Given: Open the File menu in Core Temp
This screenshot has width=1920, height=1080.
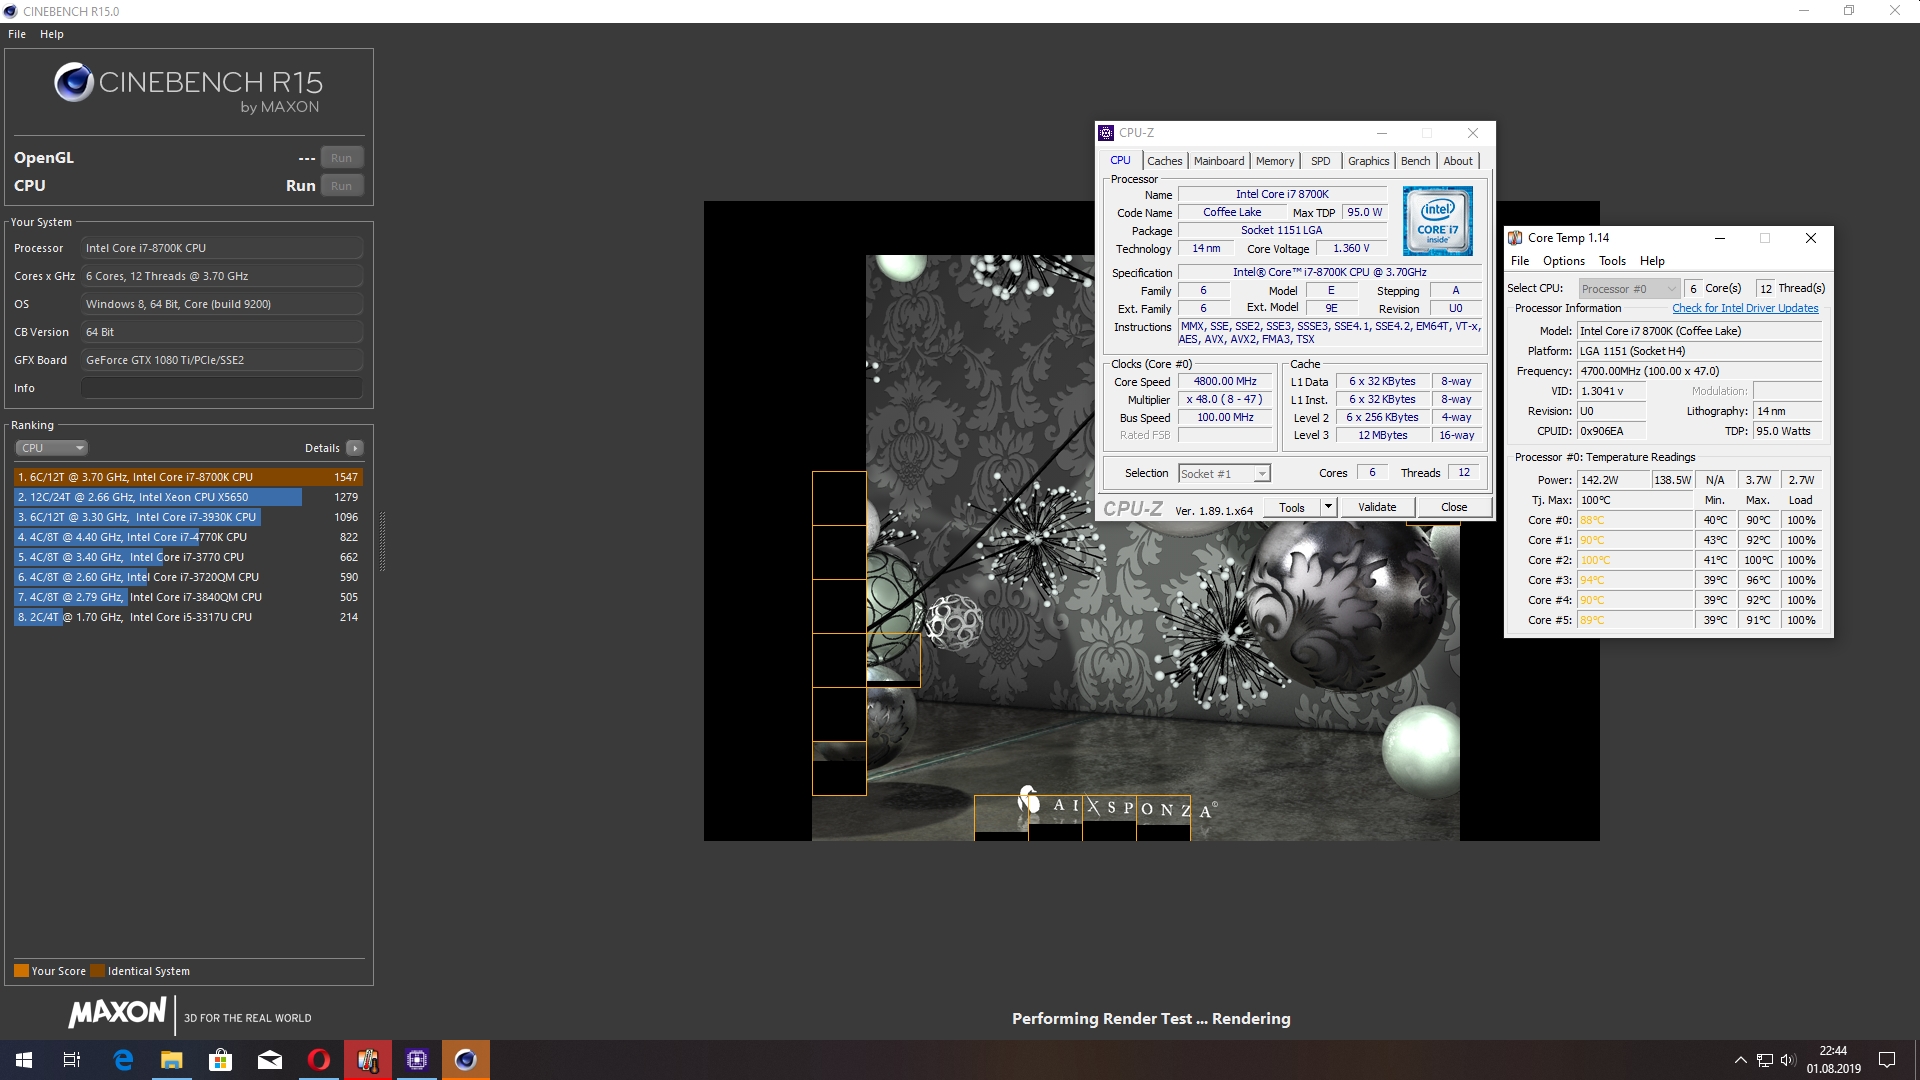Looking at the screenshot, I should coord(1520,261).
